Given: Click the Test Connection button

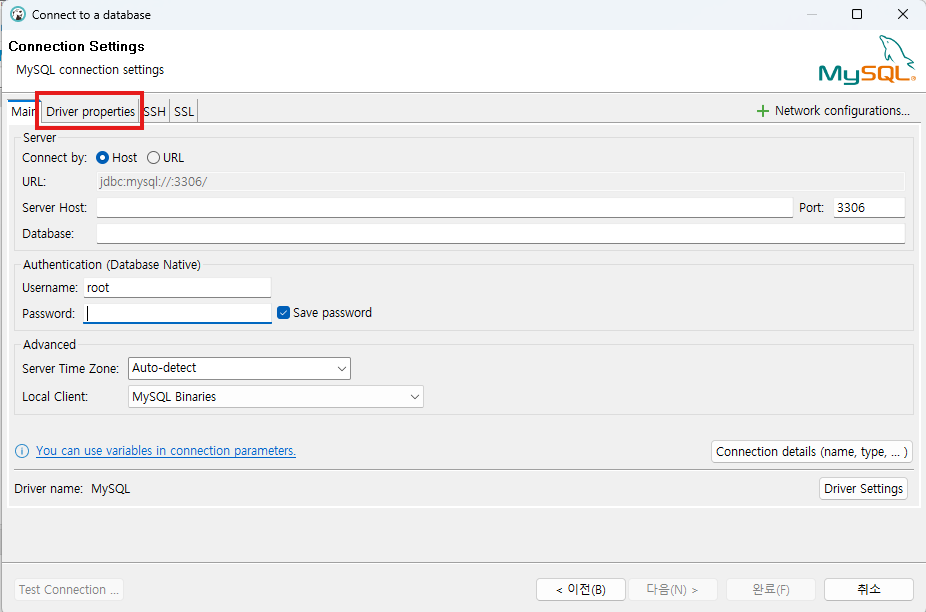Looking at the screenshot, I should [69, 590].
